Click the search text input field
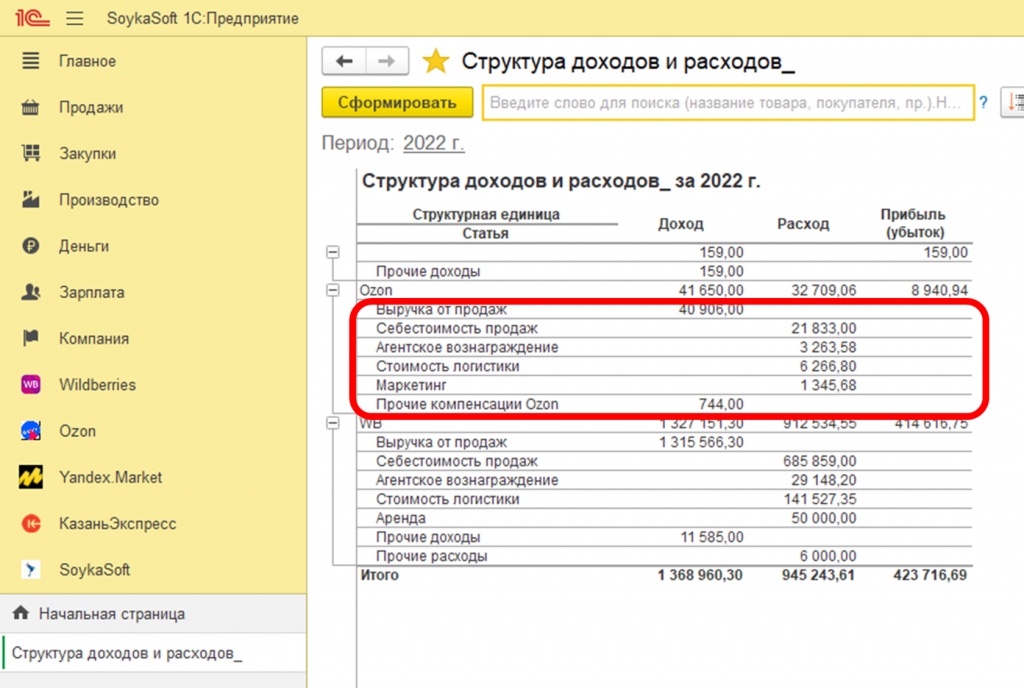The height and width of the screenshot is (688, 1024). pos(728,102)
